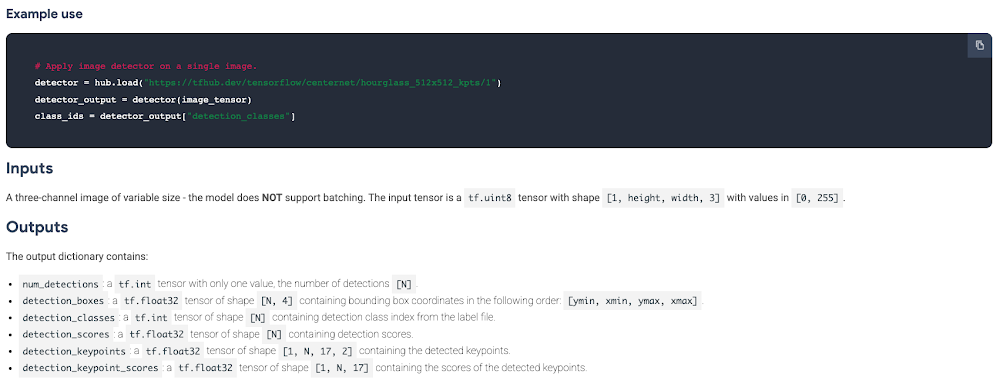Click the '[ymin, xmin, ymax, xmax]' tag
This screenshot has width=1000, height=387.
tap(633, 300)
